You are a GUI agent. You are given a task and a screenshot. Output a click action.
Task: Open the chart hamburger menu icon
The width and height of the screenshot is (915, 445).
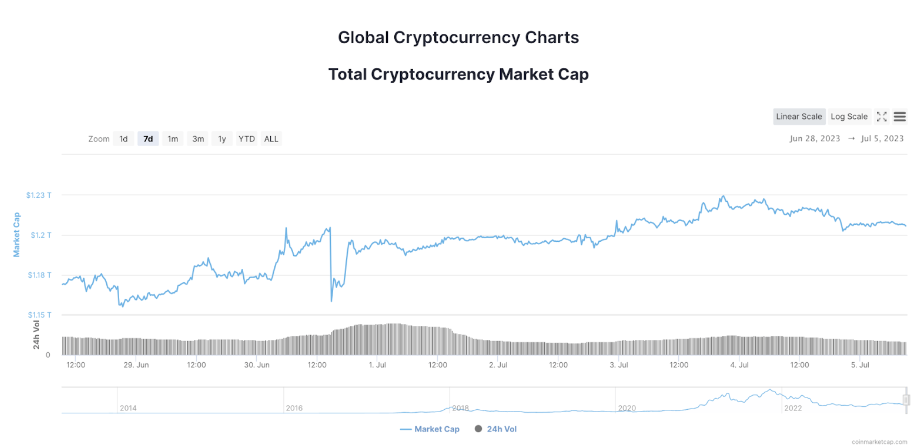tap(900, 117)
